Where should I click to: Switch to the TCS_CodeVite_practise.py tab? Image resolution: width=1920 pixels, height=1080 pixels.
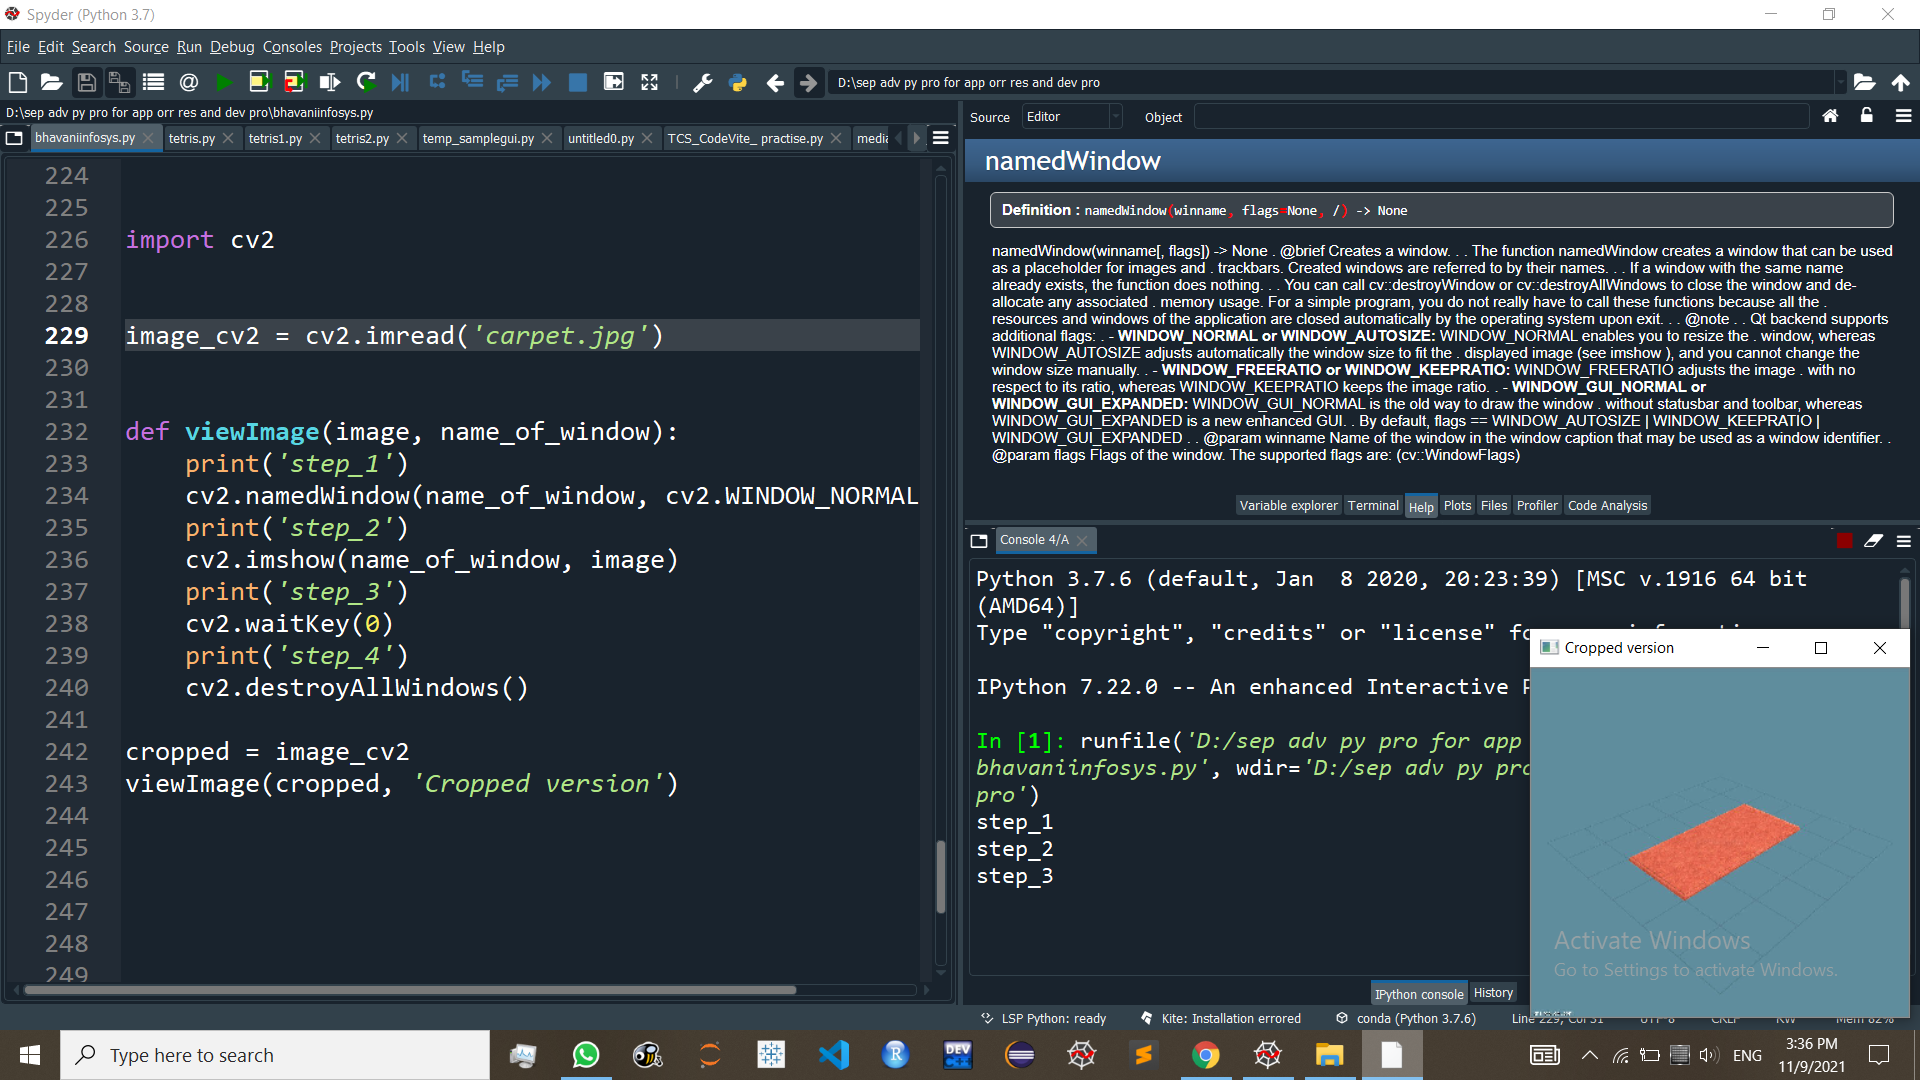pos(745,138)
